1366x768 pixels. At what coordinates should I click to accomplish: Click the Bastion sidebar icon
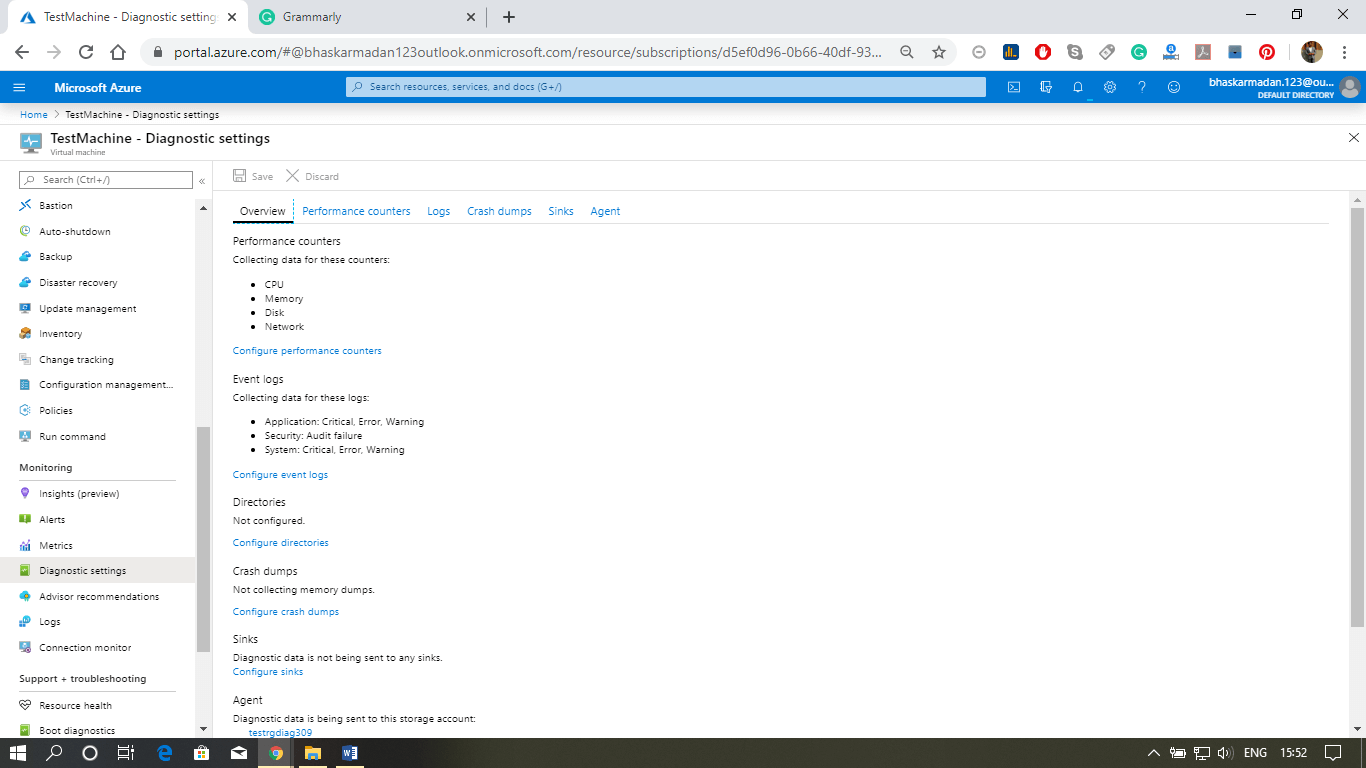click(25, 205)
